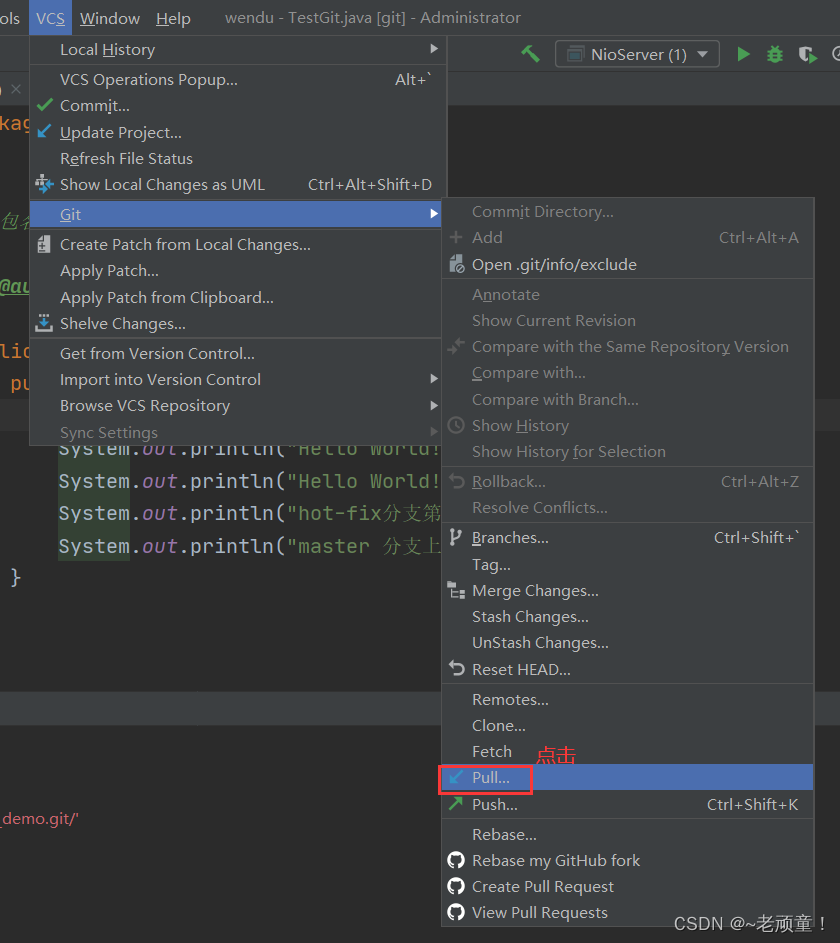Click the rollback icon beside Rollback
Image resolution: width=840 pixels, height=943 pixels.
[x=456, y=481]
